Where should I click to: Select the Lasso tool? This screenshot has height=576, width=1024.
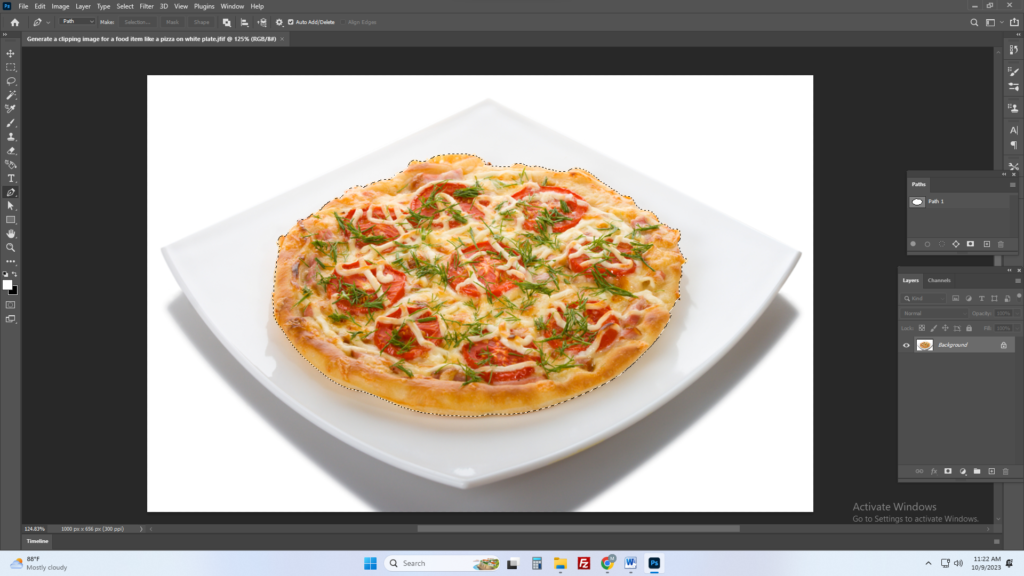pos(10,81)
